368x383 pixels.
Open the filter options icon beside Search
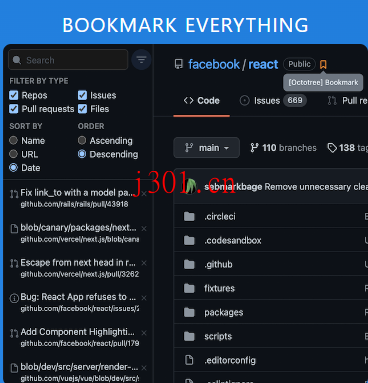[141, 60]
